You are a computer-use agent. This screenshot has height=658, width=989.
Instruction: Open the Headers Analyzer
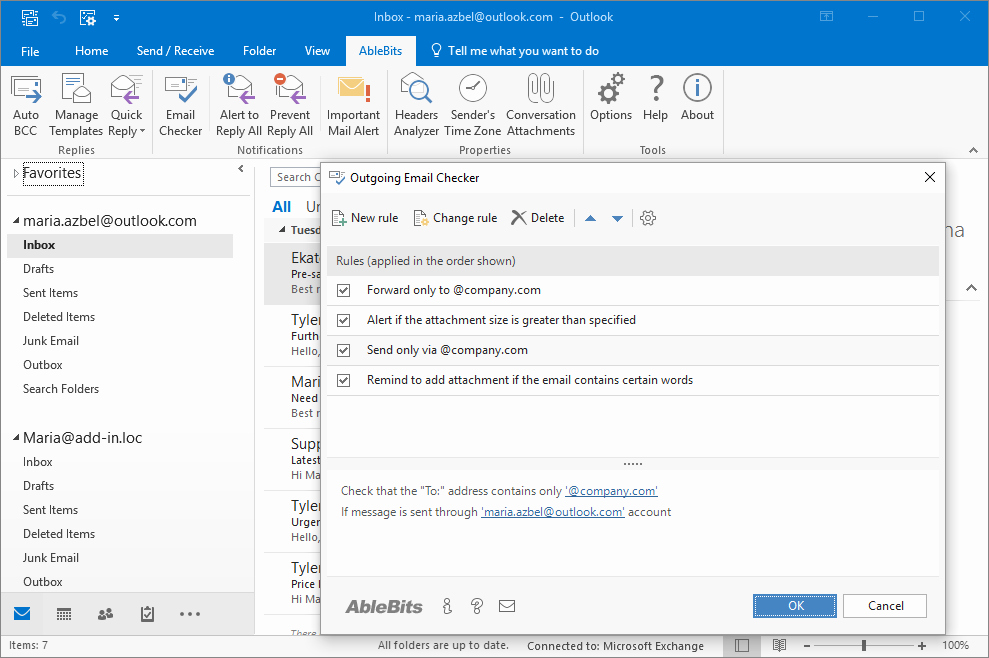click(x=416, y=105)
